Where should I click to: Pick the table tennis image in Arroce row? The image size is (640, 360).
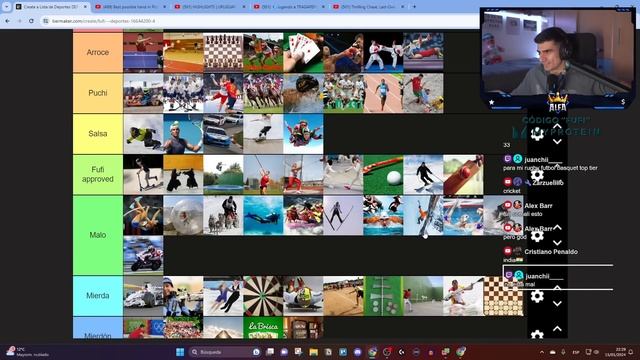[143, 53]
